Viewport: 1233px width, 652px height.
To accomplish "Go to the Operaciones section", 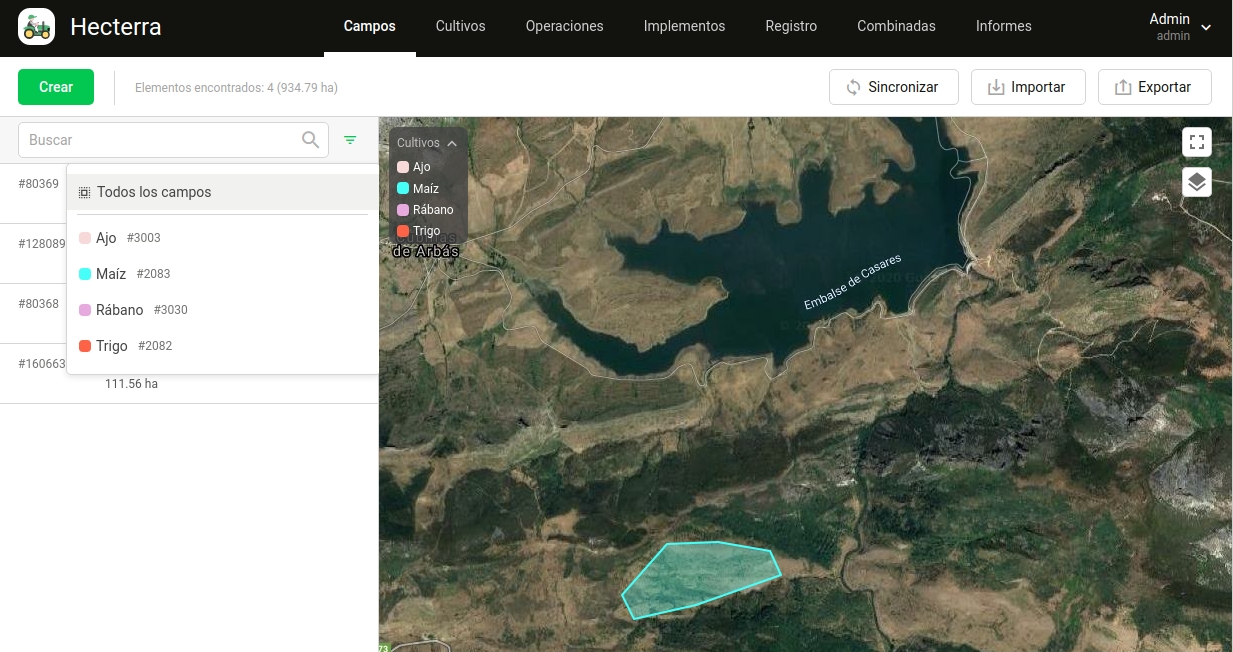I will click(x=564, y=26).
